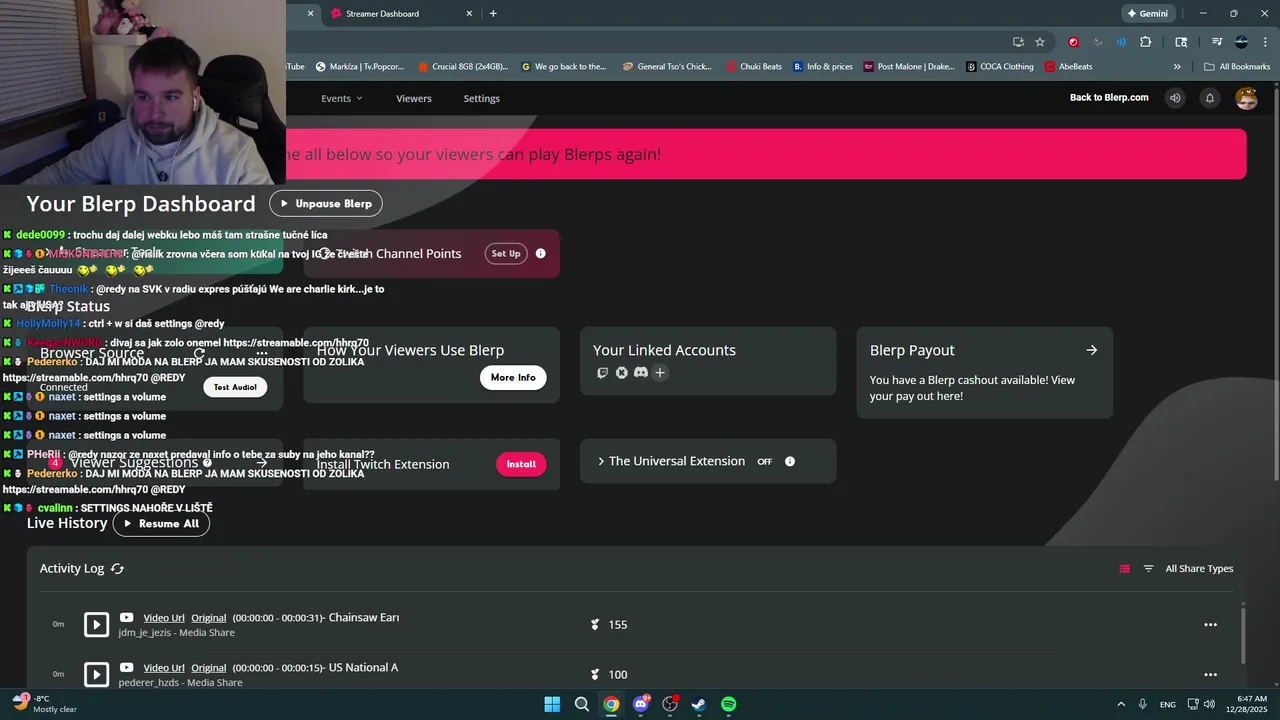1280x720 pixels.
Task: Open Chrome three-dot menu
Action: [x=1265, y=42]
